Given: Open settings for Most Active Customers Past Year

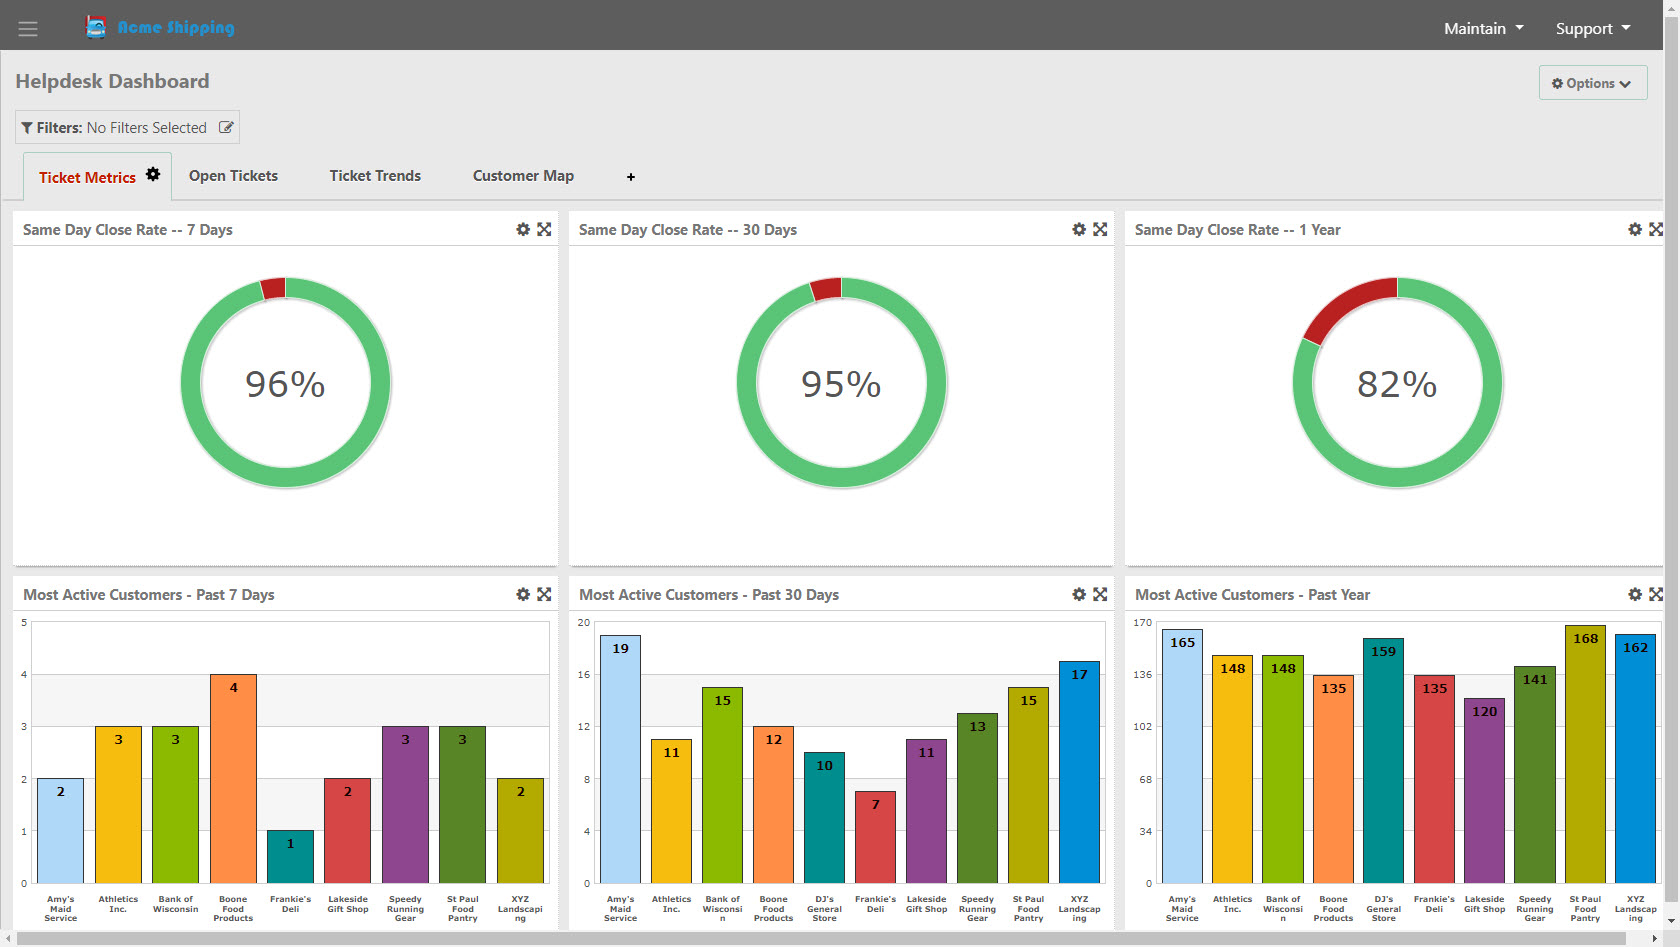Looking at the screenshot, I should [1635, 594].
